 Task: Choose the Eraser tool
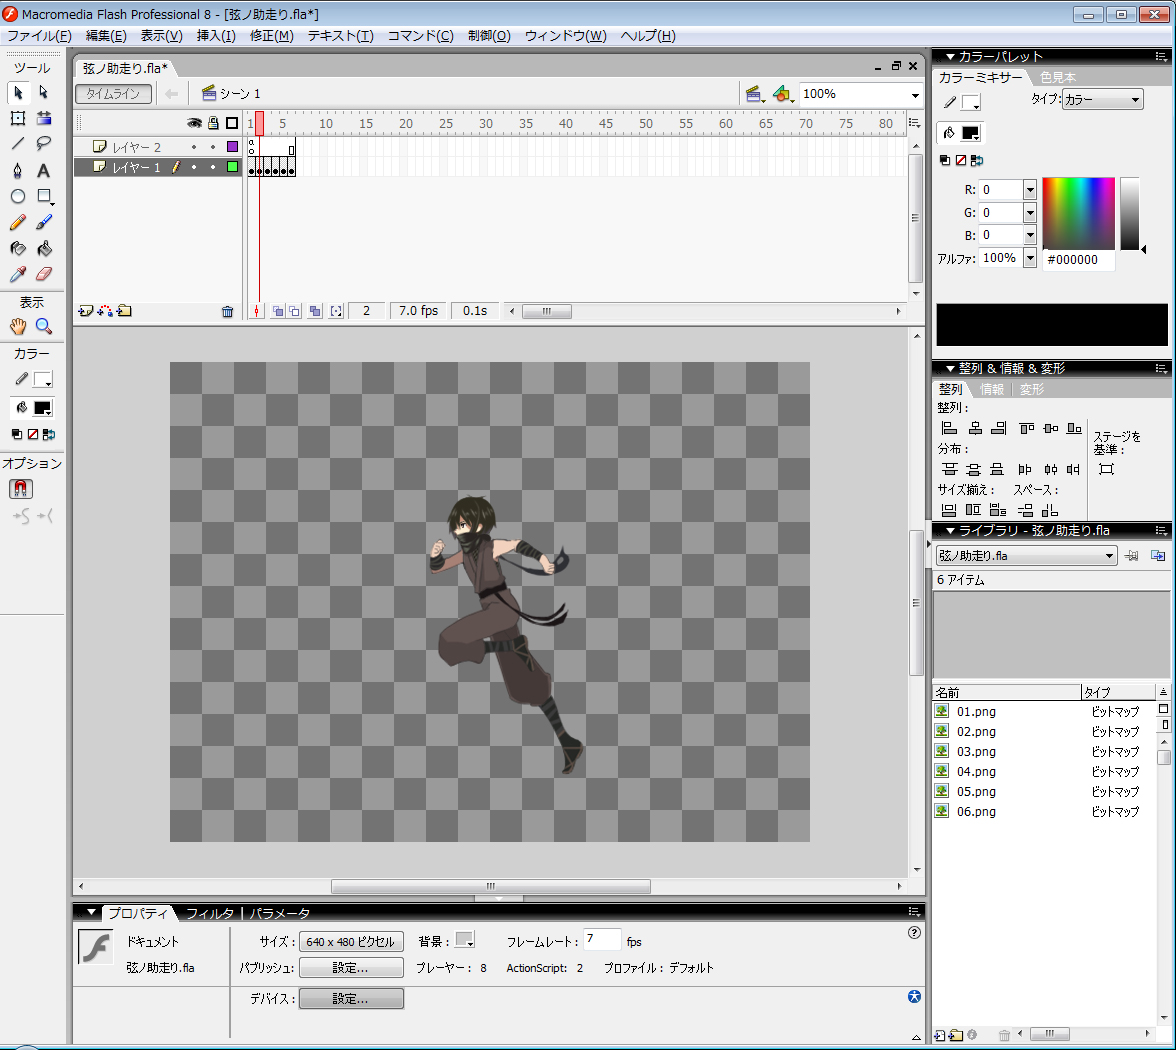tap(44, 274)
